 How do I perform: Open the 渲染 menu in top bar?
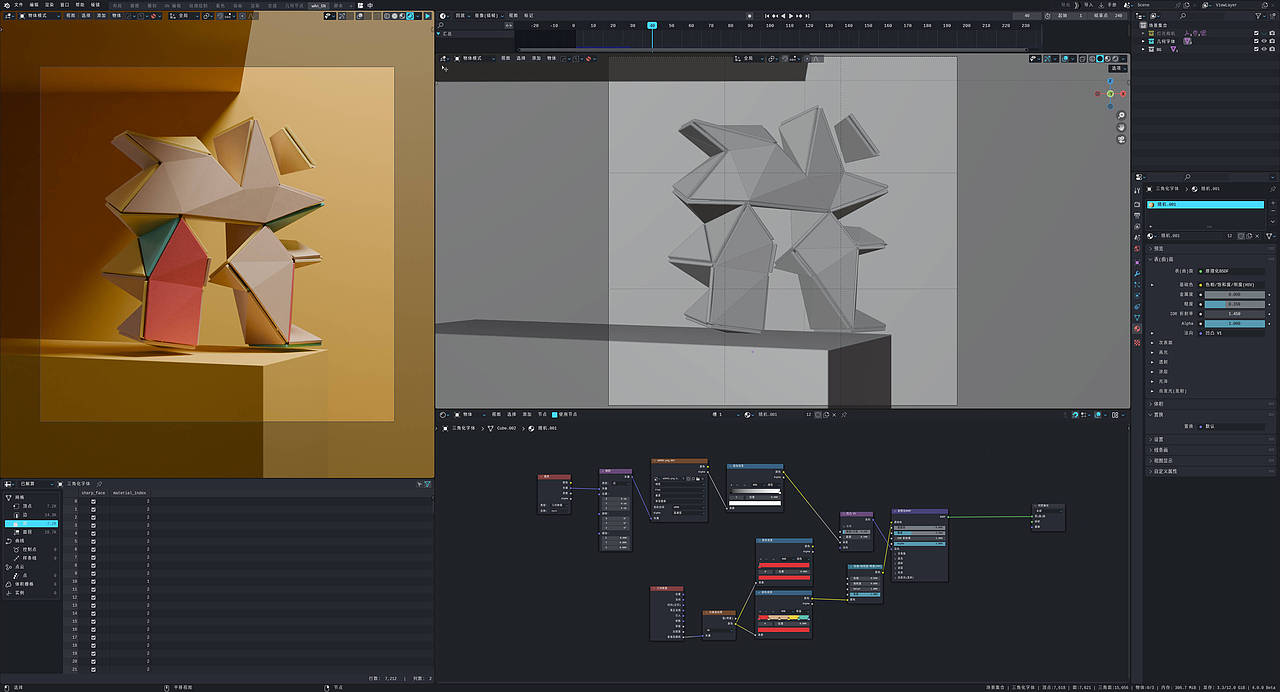coord(49,5)
